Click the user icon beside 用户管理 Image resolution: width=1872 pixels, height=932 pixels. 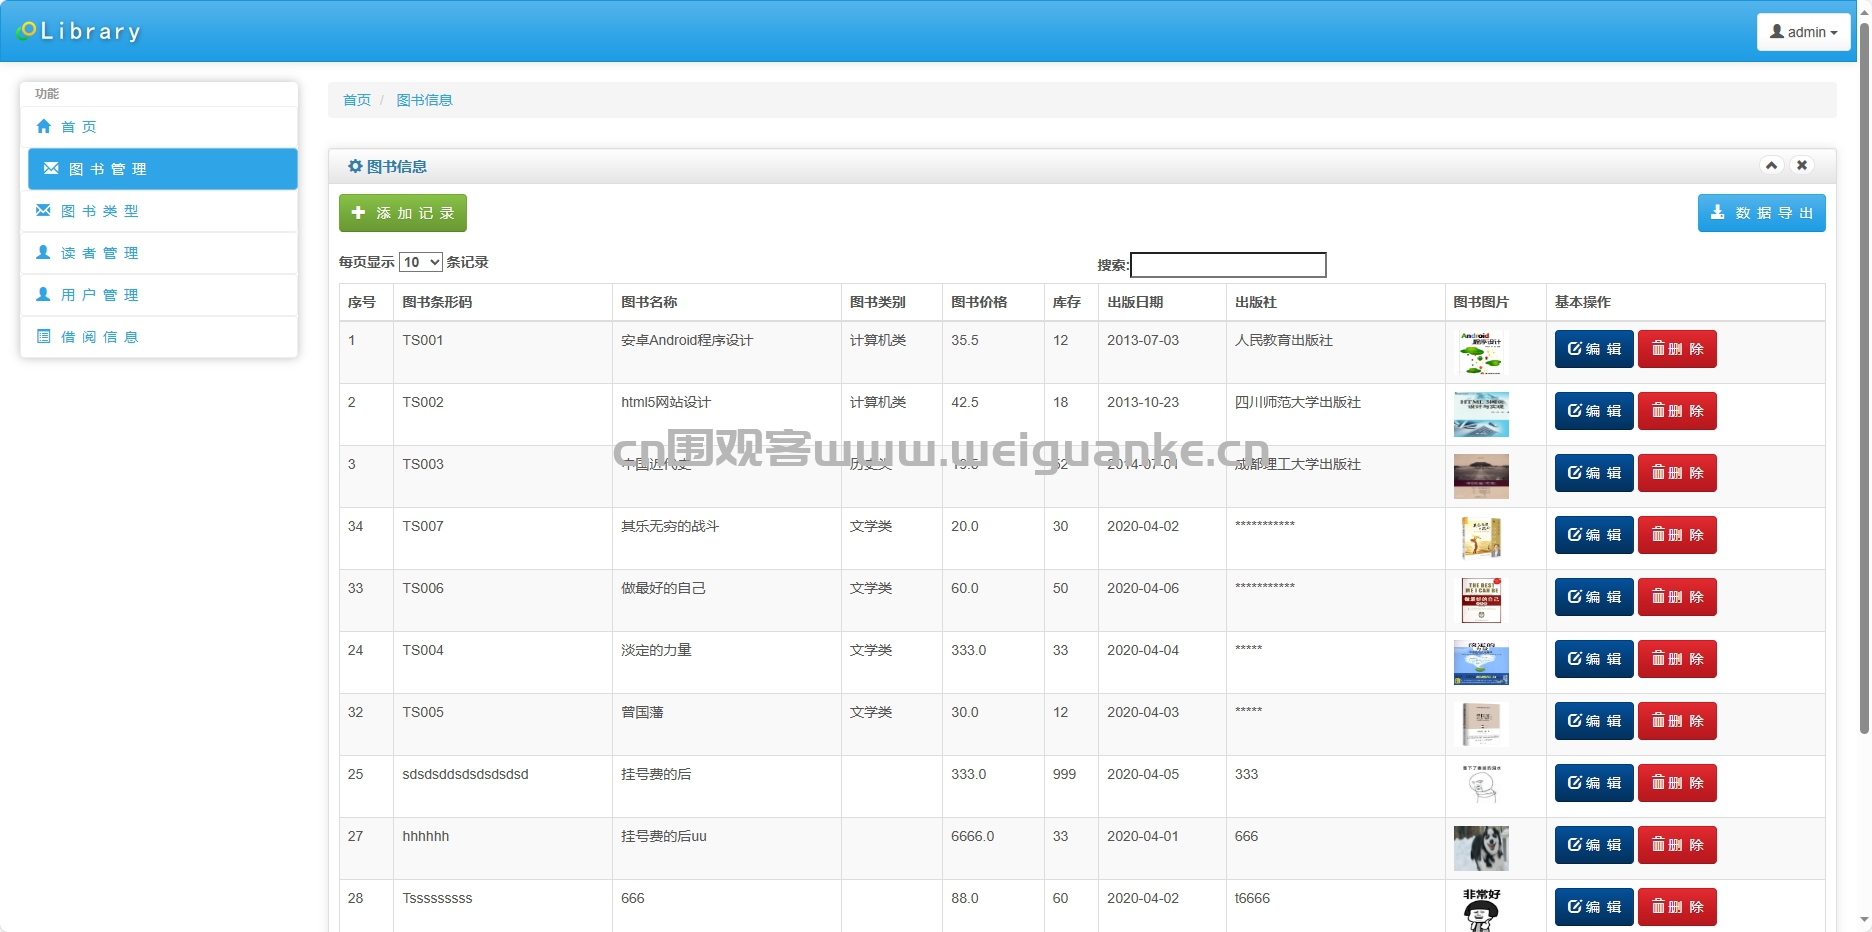(x=43, y=295)
